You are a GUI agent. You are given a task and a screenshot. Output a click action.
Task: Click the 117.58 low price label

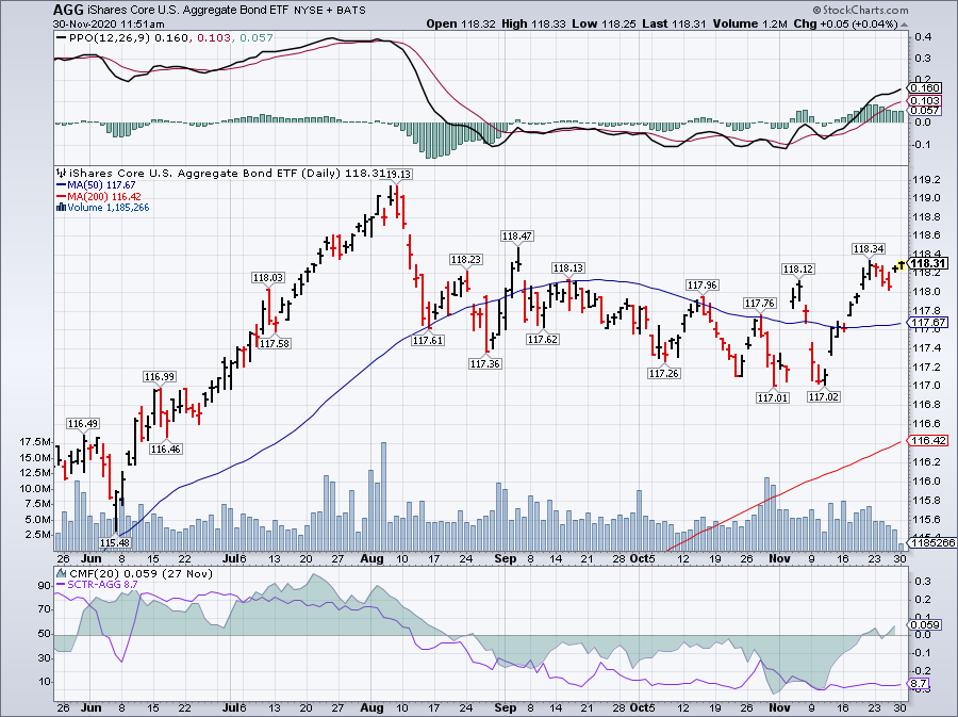[x=275, y=344]
